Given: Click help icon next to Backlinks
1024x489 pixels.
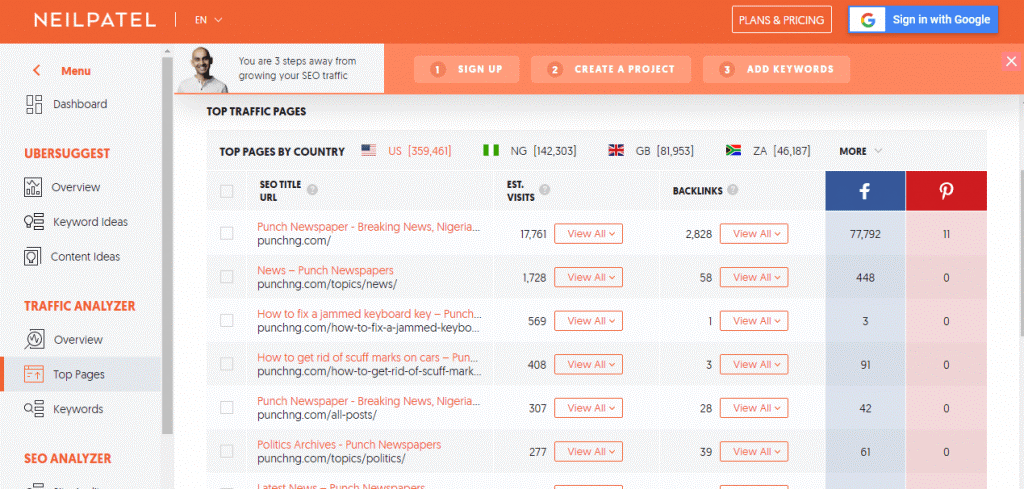Looking at the screenshot, I should [733, 190].
